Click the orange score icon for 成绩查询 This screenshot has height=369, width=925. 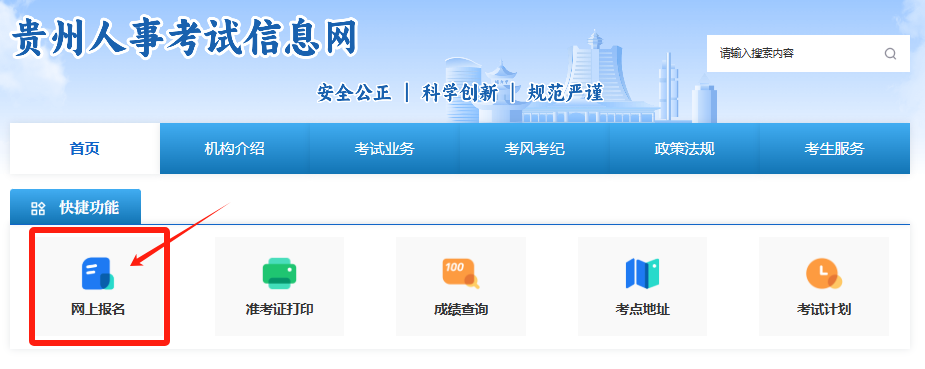[x=461, y=274]
